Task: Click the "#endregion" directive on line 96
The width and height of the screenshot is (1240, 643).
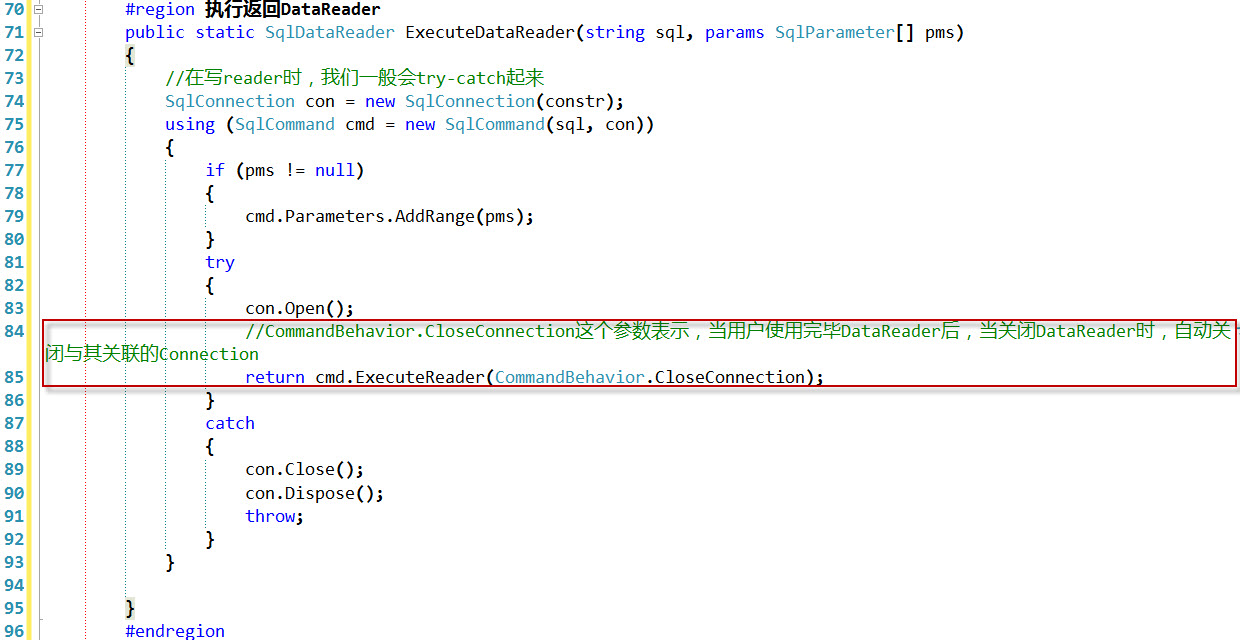Action: pyautogui.click(x=175, y=631)
